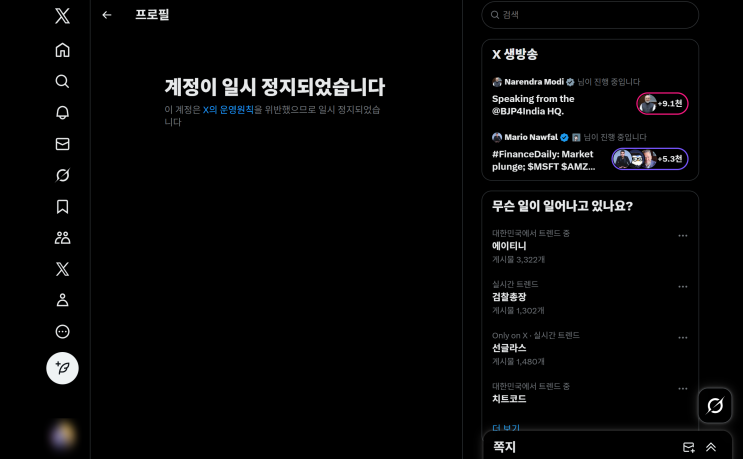The width and height of the screenshot is (743, 459).
Task: Open more options for 치트코드 trend
Action: (682, 388)
